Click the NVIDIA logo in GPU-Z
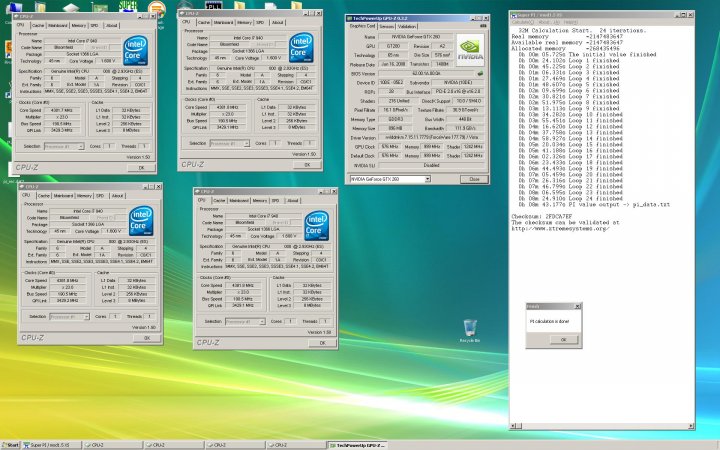Viewport: 720px width, 450px height. pyautogui.click(x=470, y=51)
